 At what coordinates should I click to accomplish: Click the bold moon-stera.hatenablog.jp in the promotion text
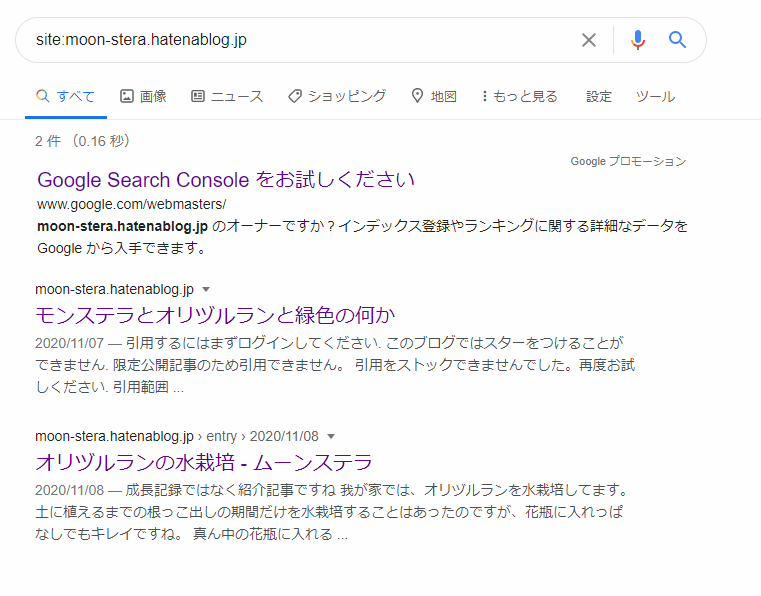[x=122, y=226]
